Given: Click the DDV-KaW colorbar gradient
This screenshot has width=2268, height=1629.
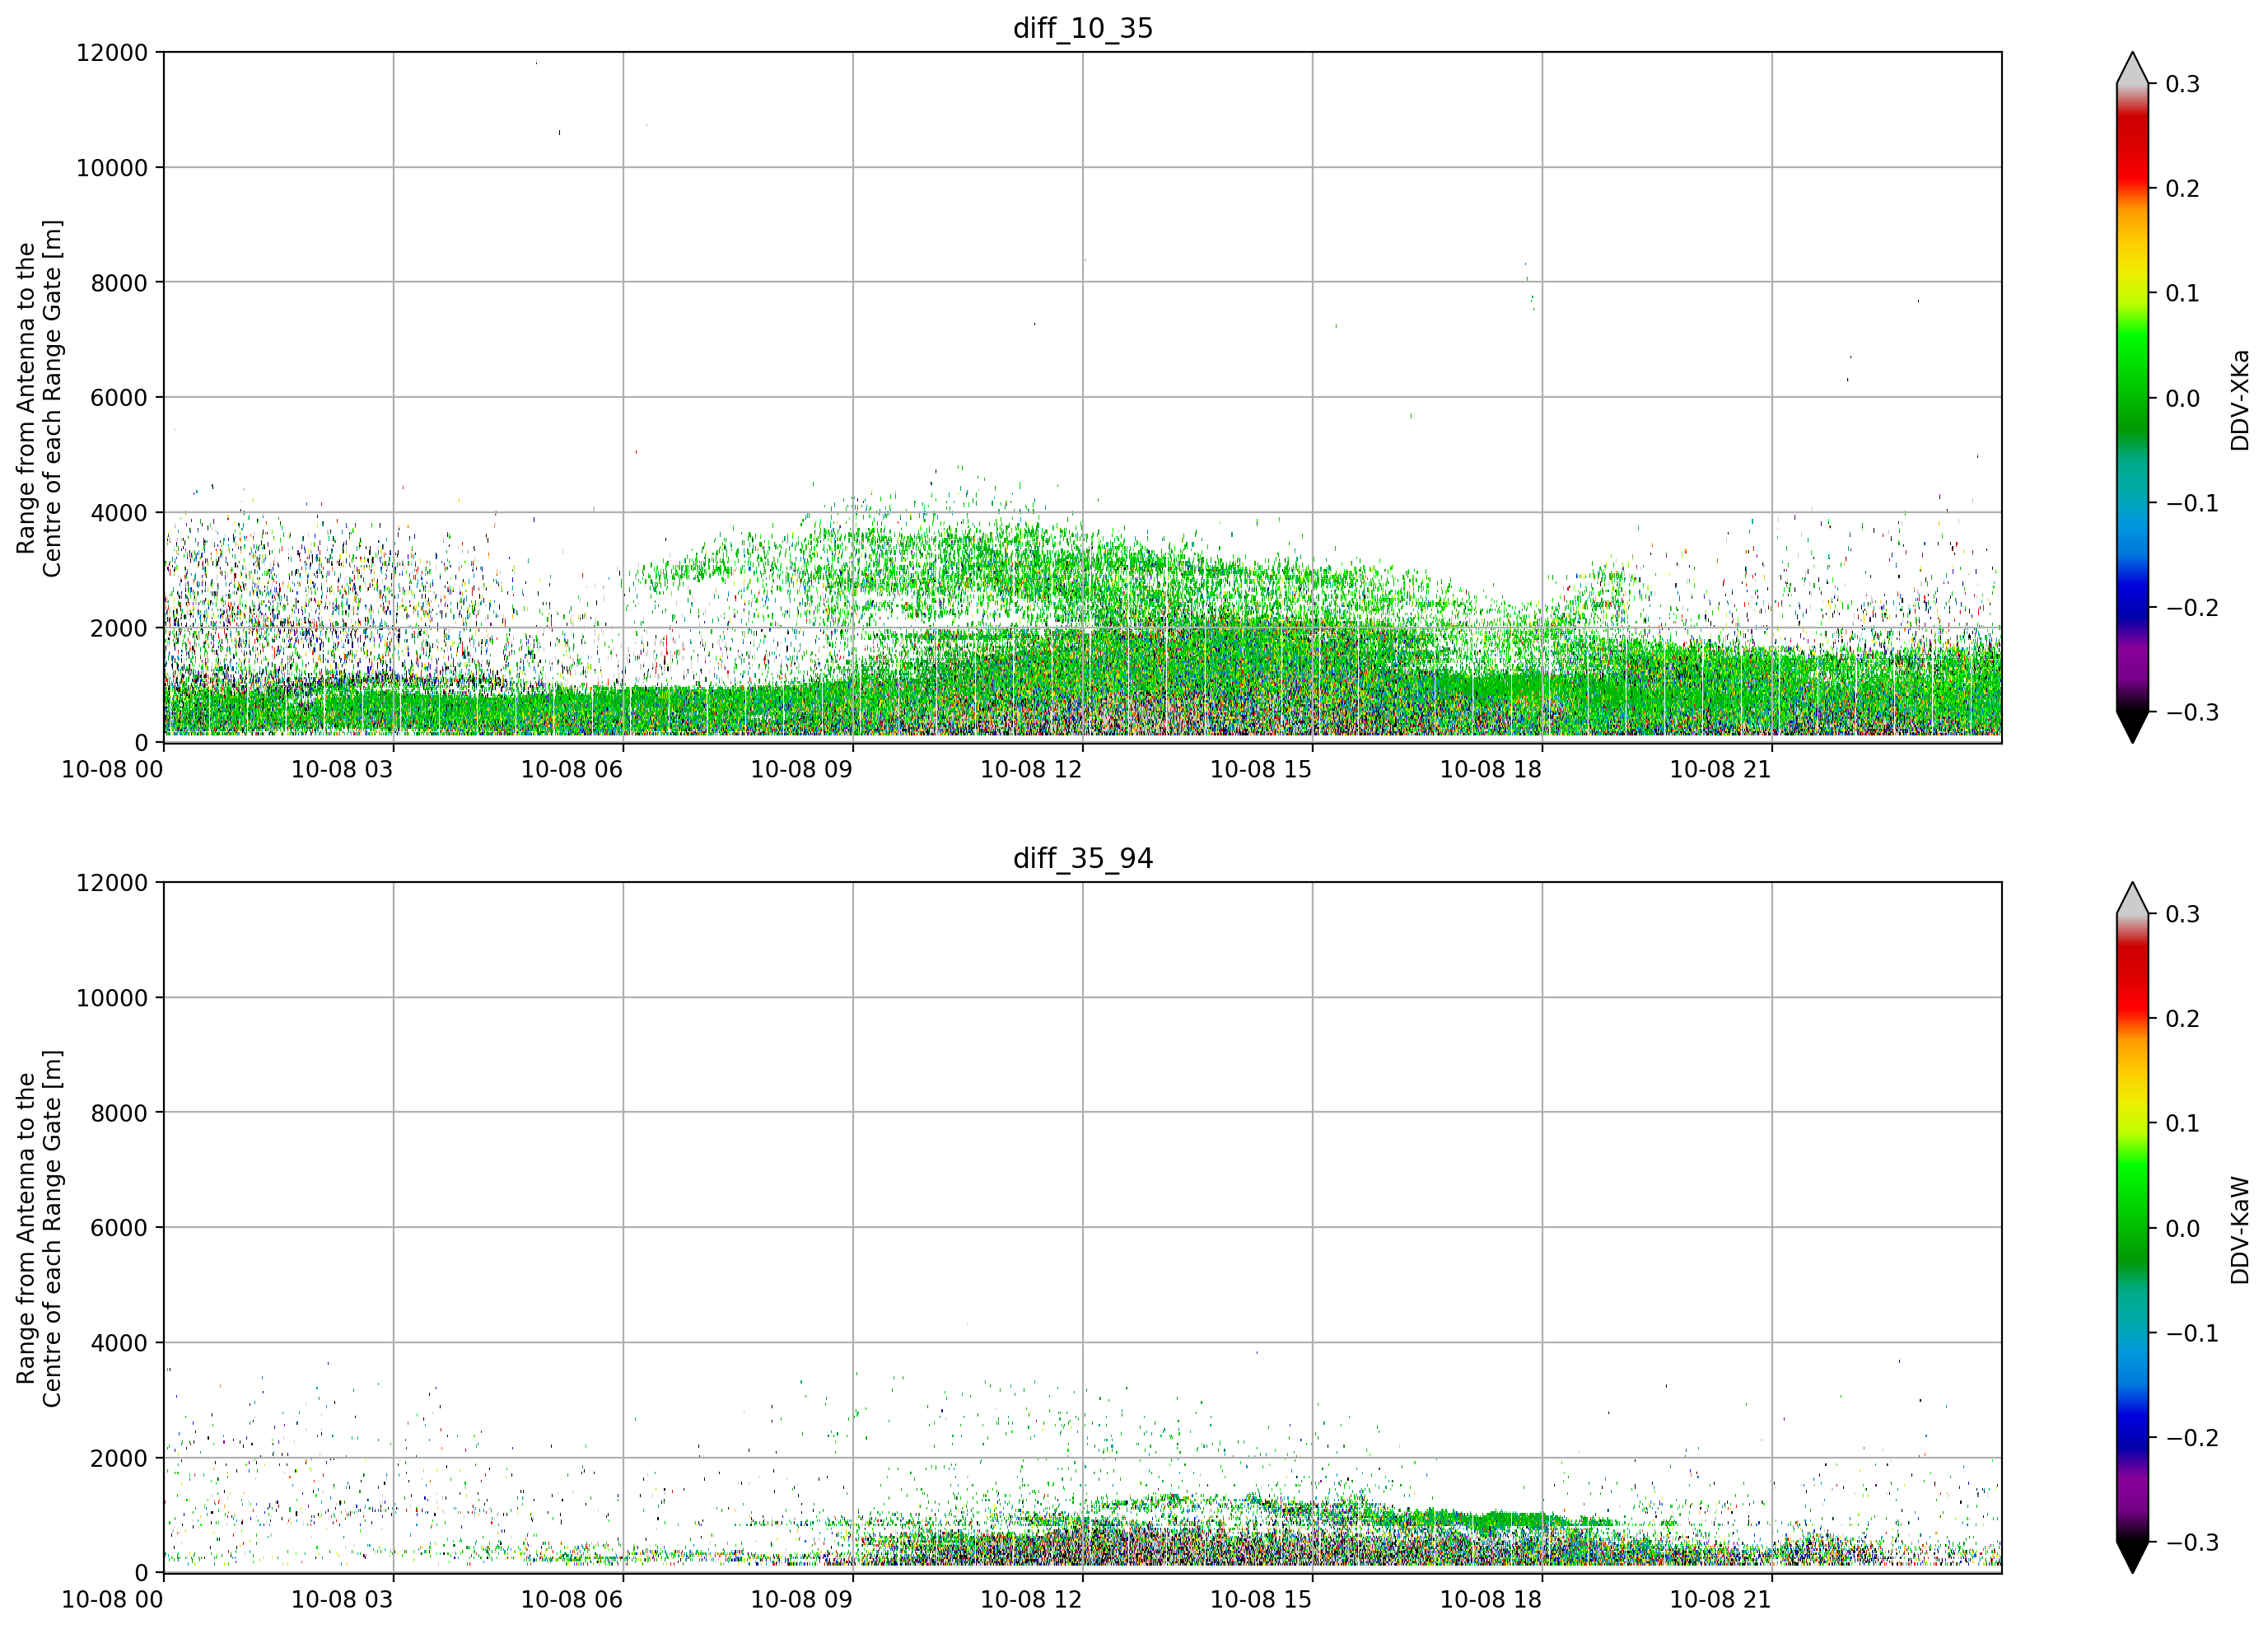Looking at the screenshot, I should pyautogui.click(x=2133, y=1228).
